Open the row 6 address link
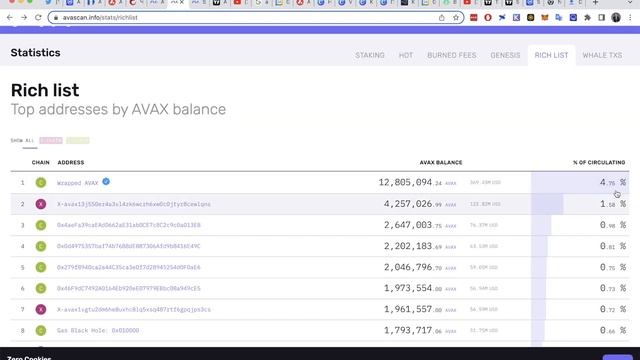 (129, 288)
